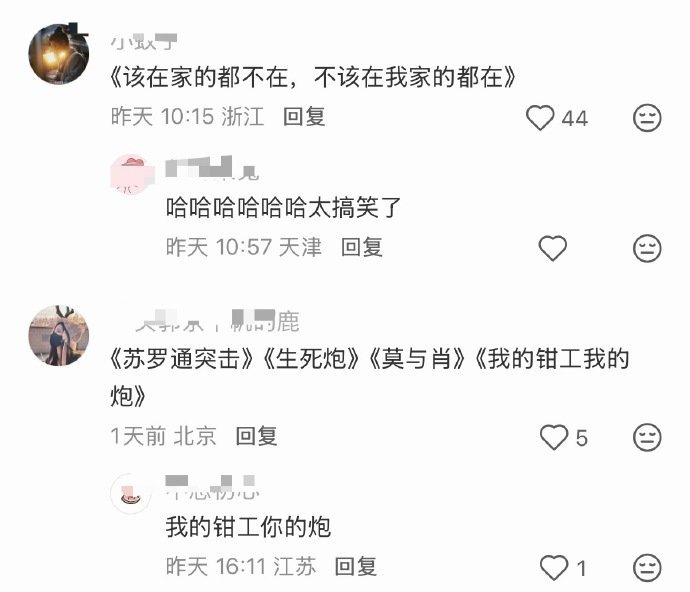Open the masked girl avatar profile
Screen dimensions: 690x592
59,335
